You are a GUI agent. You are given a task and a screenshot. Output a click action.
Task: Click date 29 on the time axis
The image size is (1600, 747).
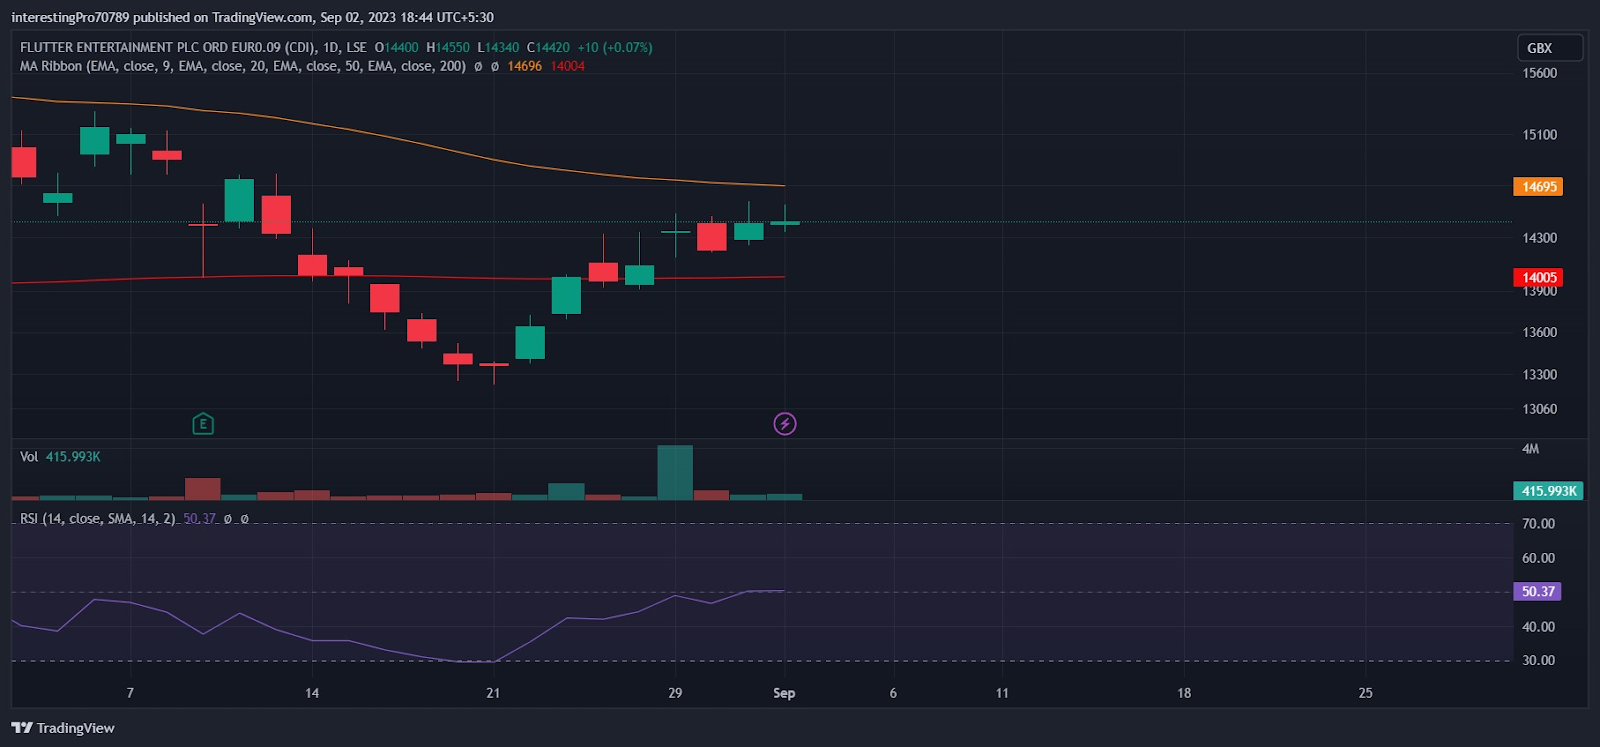pos(675,693)
